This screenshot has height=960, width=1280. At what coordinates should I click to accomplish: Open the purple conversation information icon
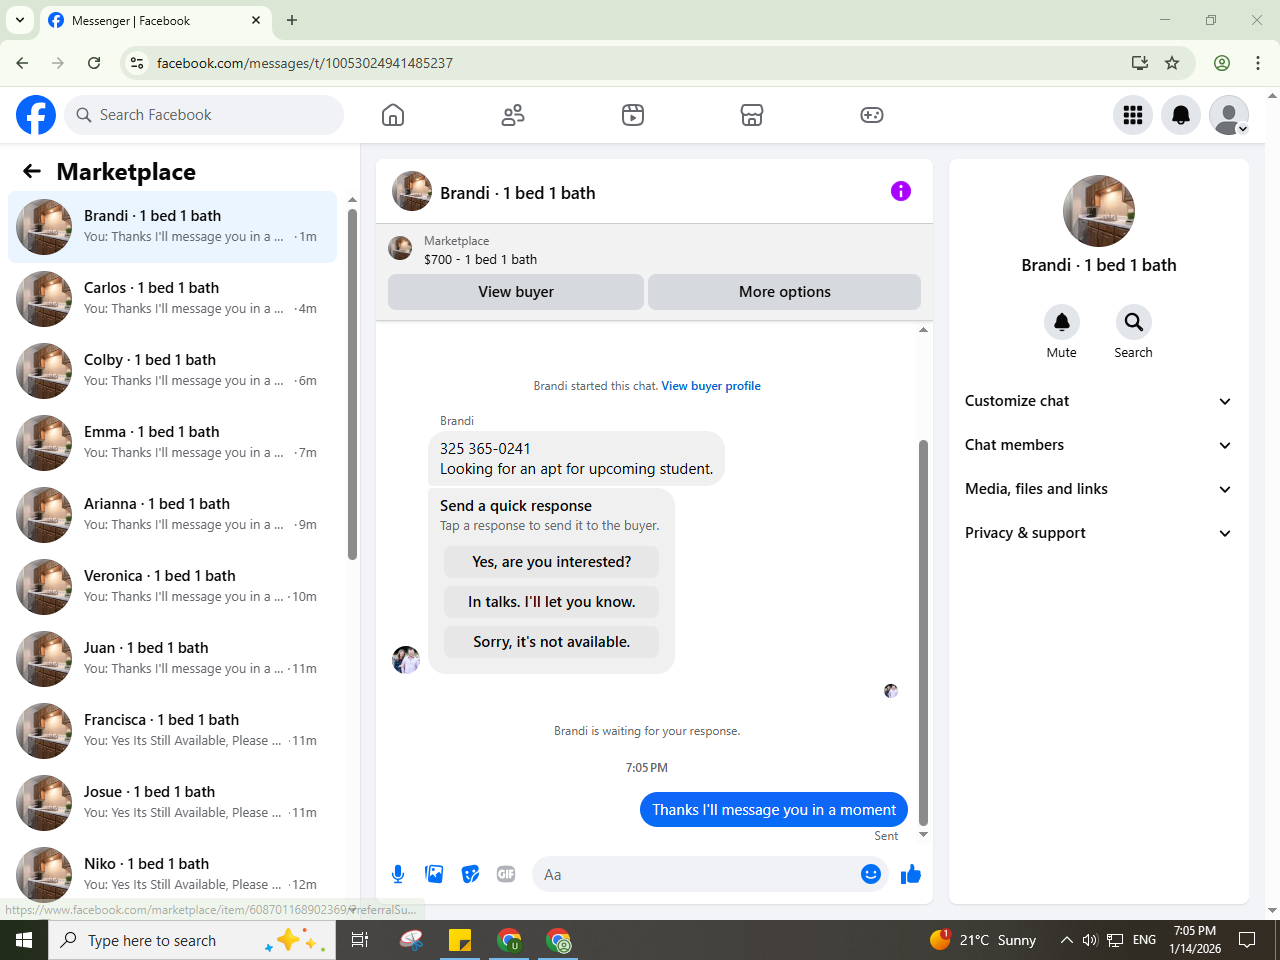(x=901, y=191)
